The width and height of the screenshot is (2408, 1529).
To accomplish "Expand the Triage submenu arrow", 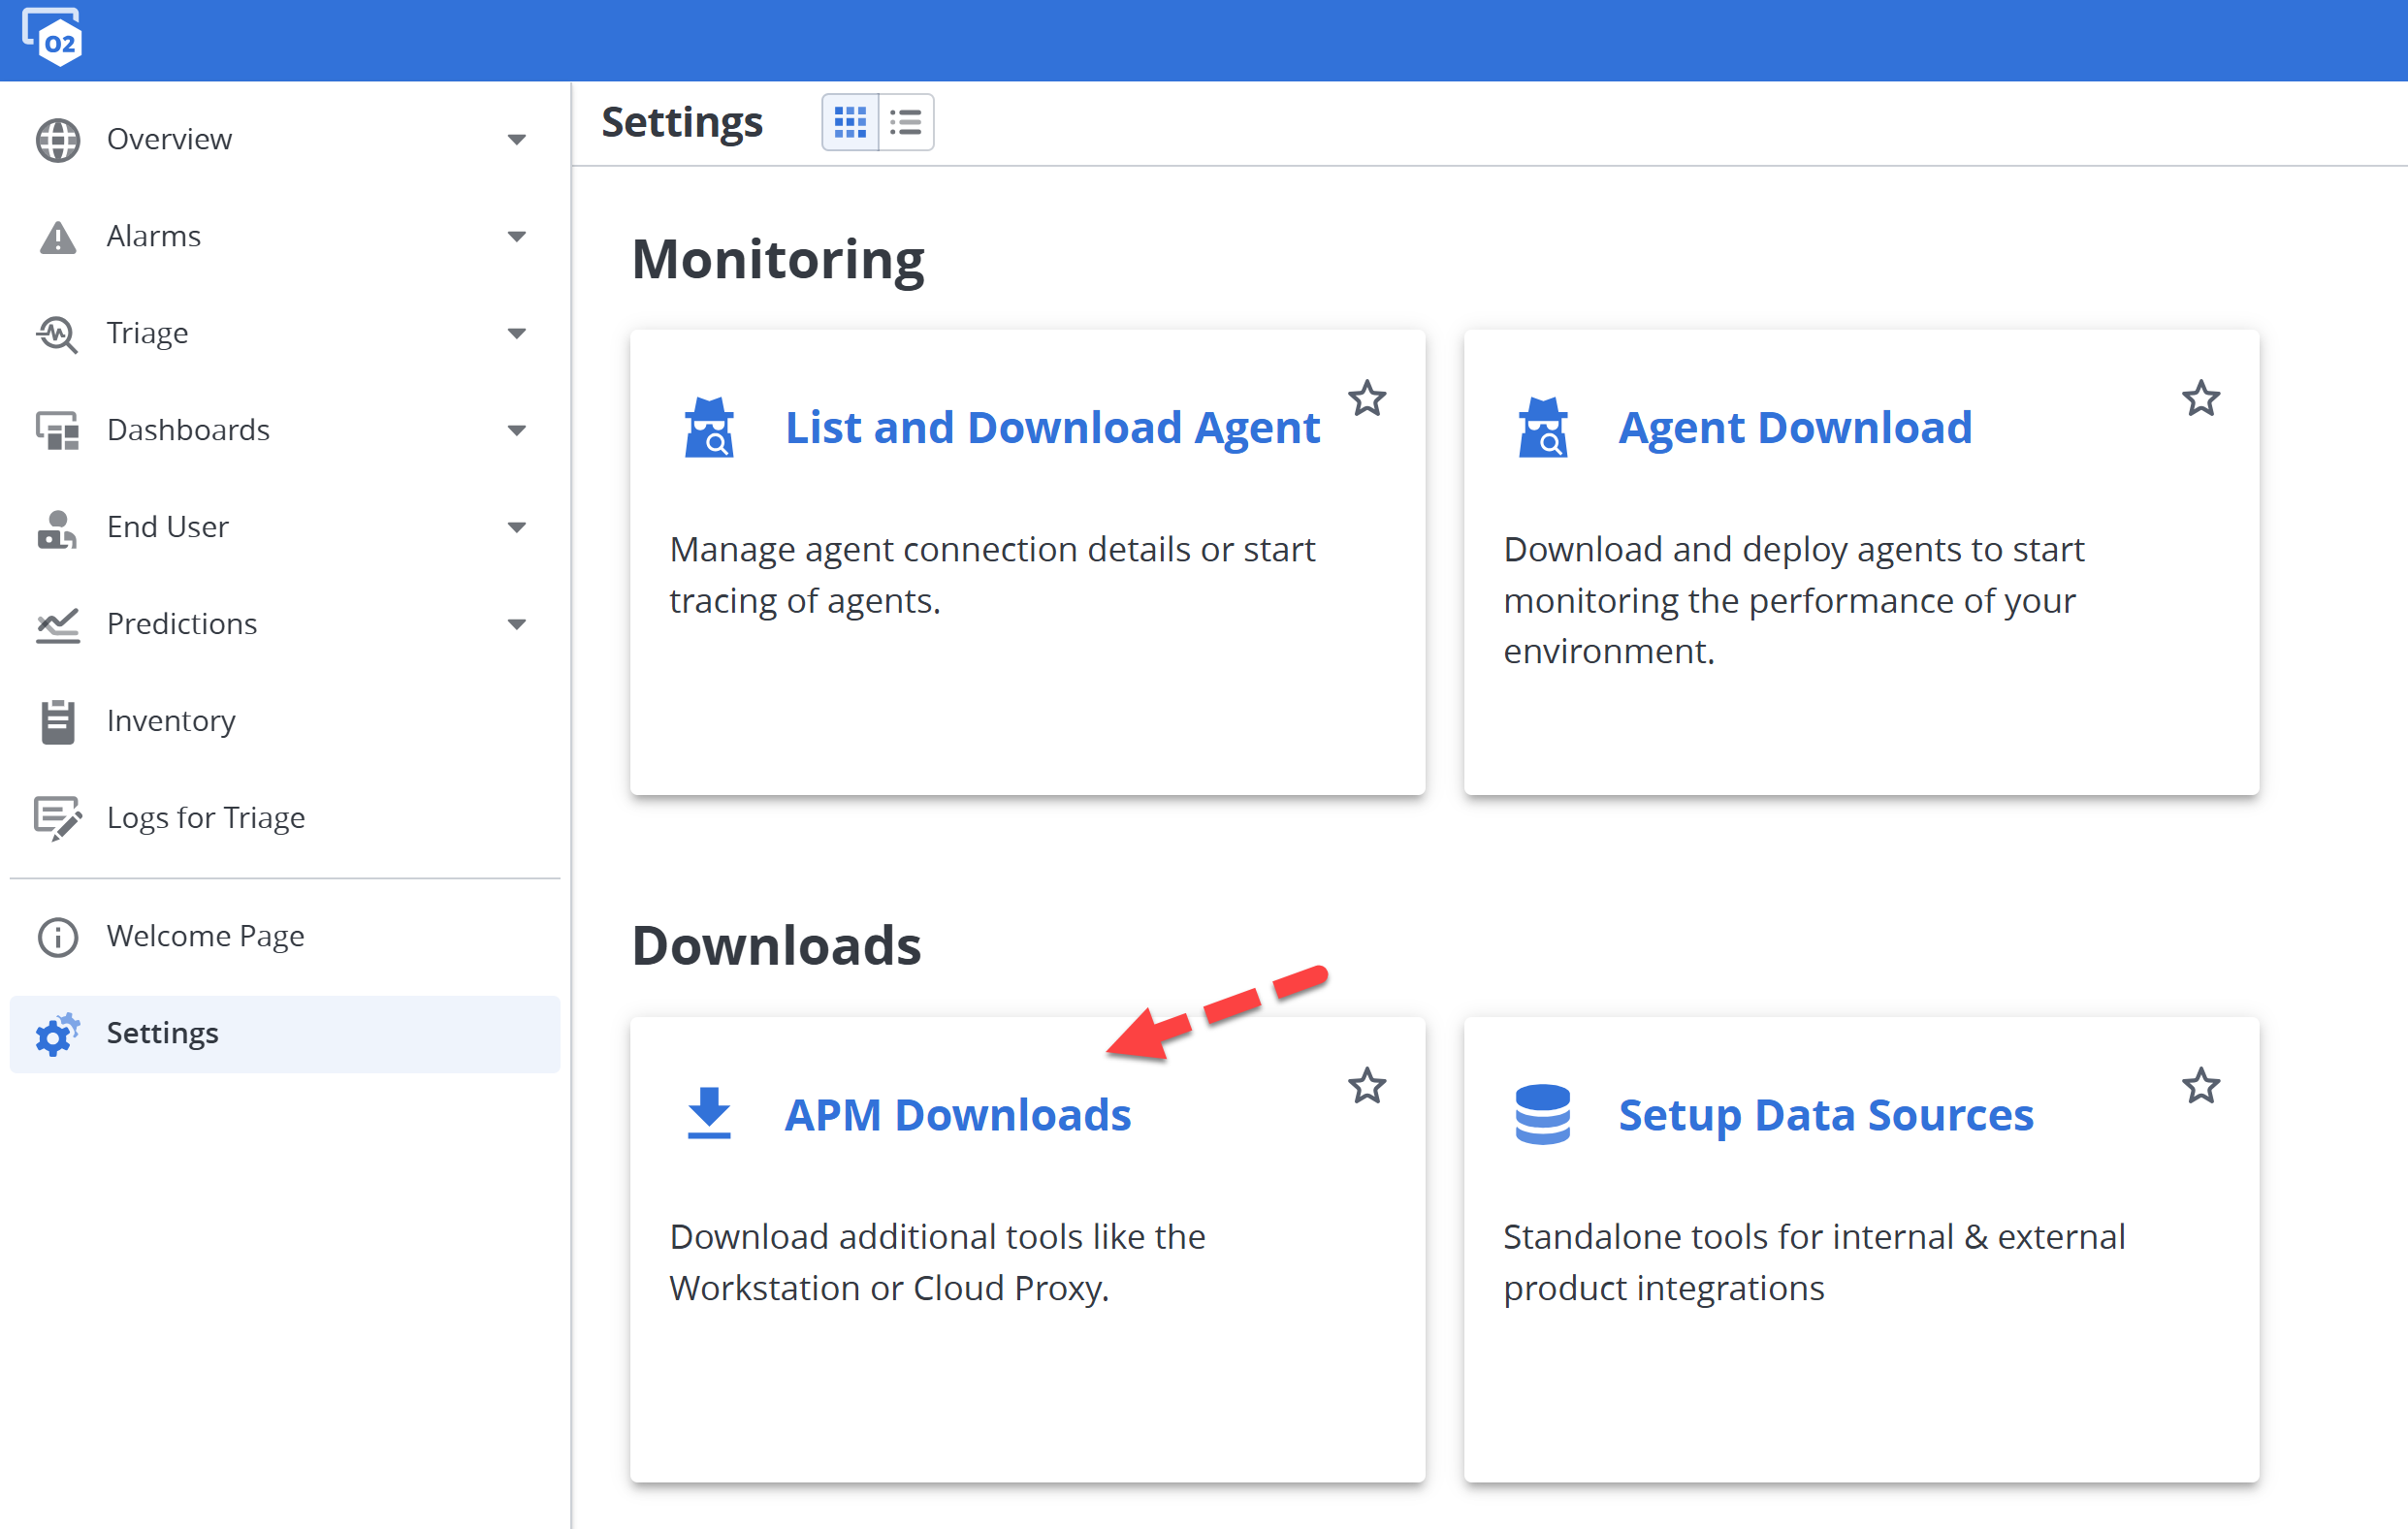I will coord(516,334).
